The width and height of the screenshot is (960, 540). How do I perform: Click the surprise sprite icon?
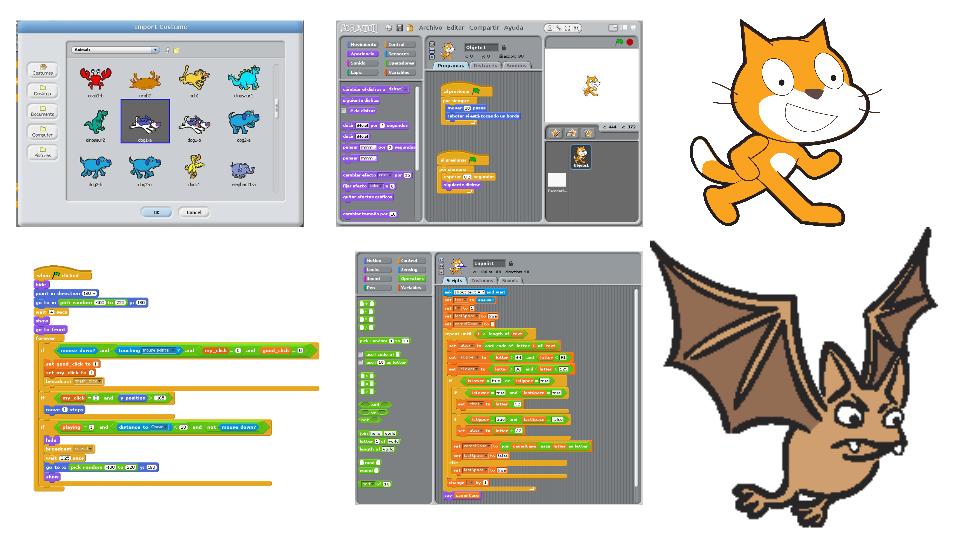click(588, 133)
